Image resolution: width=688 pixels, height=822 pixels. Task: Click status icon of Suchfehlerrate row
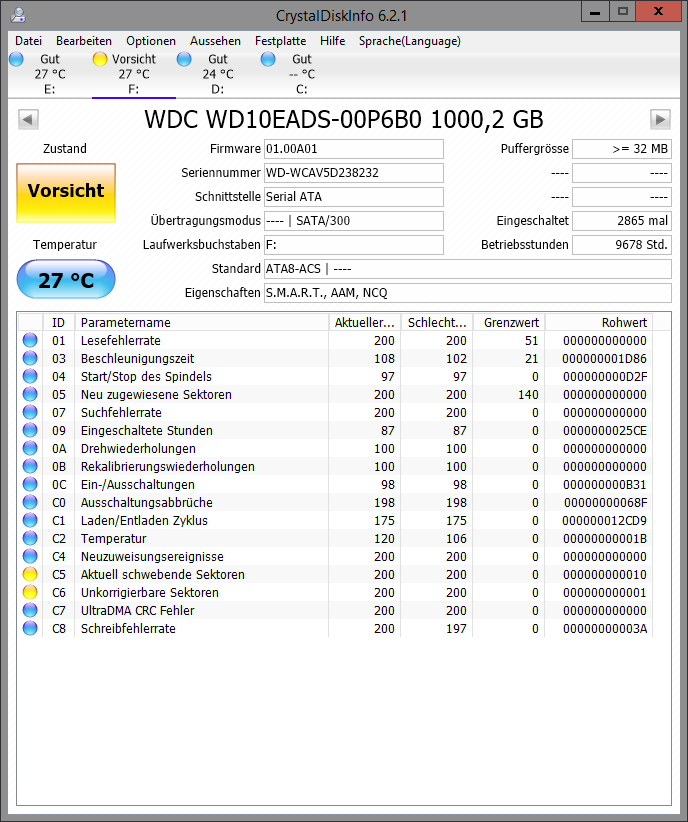click(30, 413)
